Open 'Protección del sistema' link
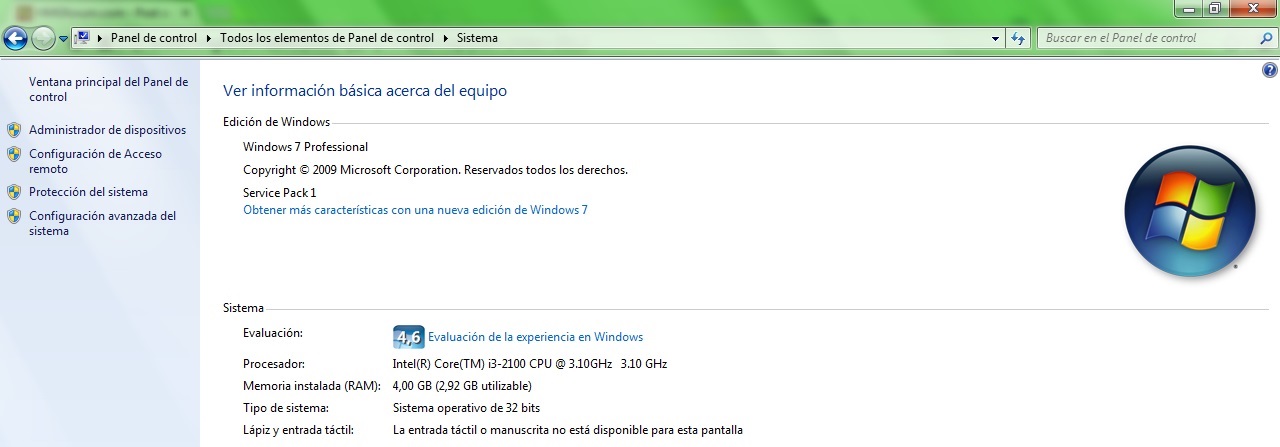This screenshot has width=1280, height=447. 88,192
